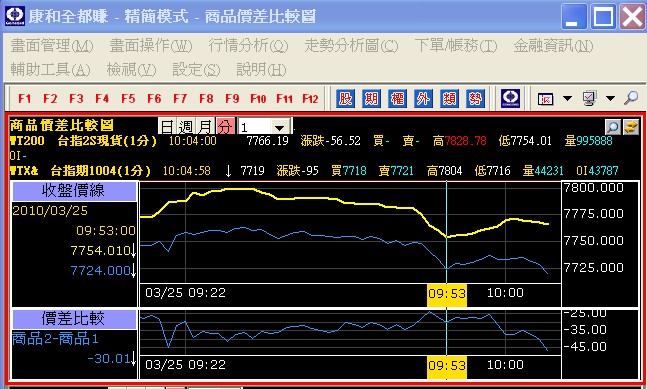This screenshot has width=647, height=389.
Task: Switch chart period to 日 daily
Action: 167,126
